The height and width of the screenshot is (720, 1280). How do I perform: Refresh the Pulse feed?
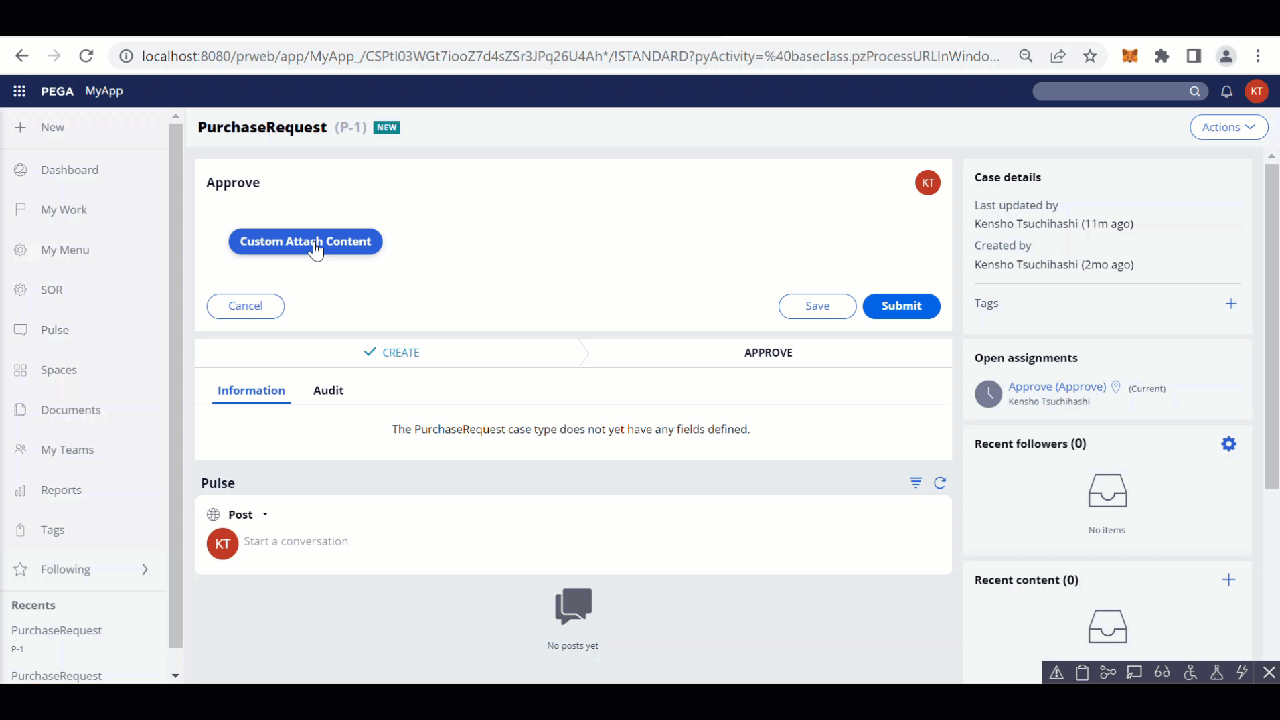pos(939,482)
